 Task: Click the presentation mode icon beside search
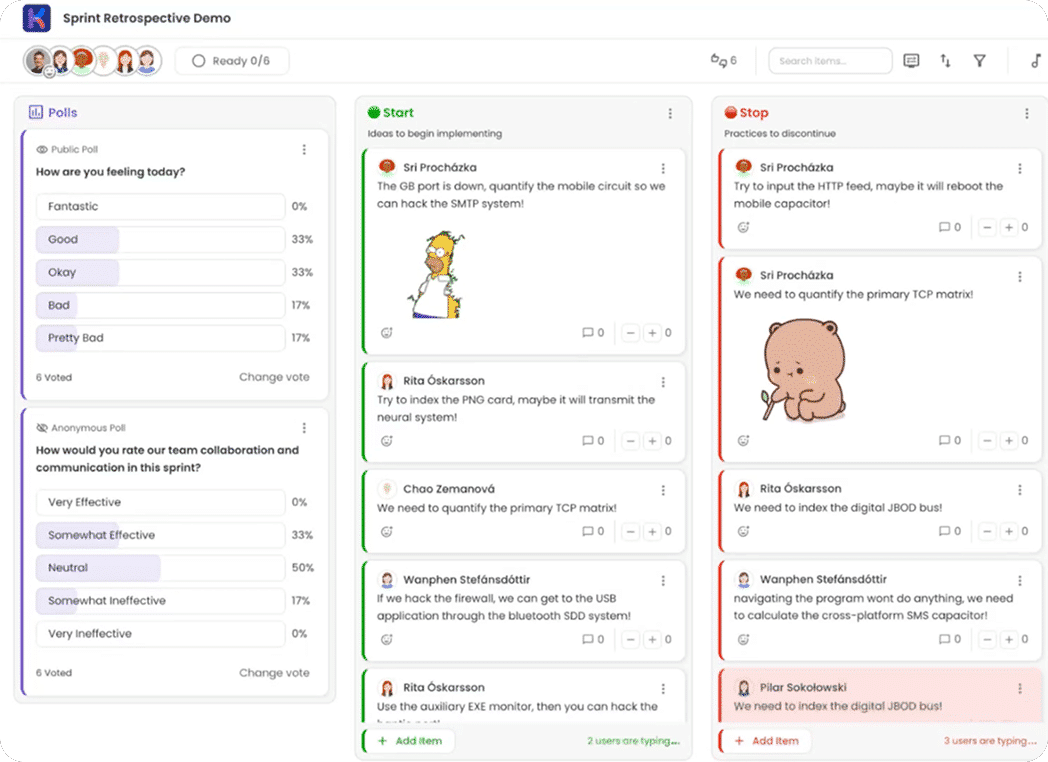pyautogui.click(x=911, y=61)
